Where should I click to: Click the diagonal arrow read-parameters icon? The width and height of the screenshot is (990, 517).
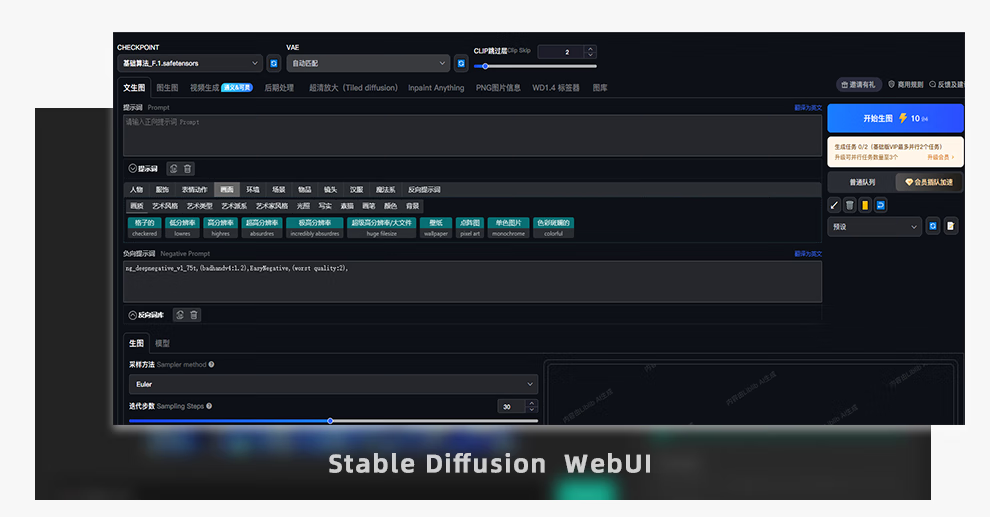(x=834, y=205)
